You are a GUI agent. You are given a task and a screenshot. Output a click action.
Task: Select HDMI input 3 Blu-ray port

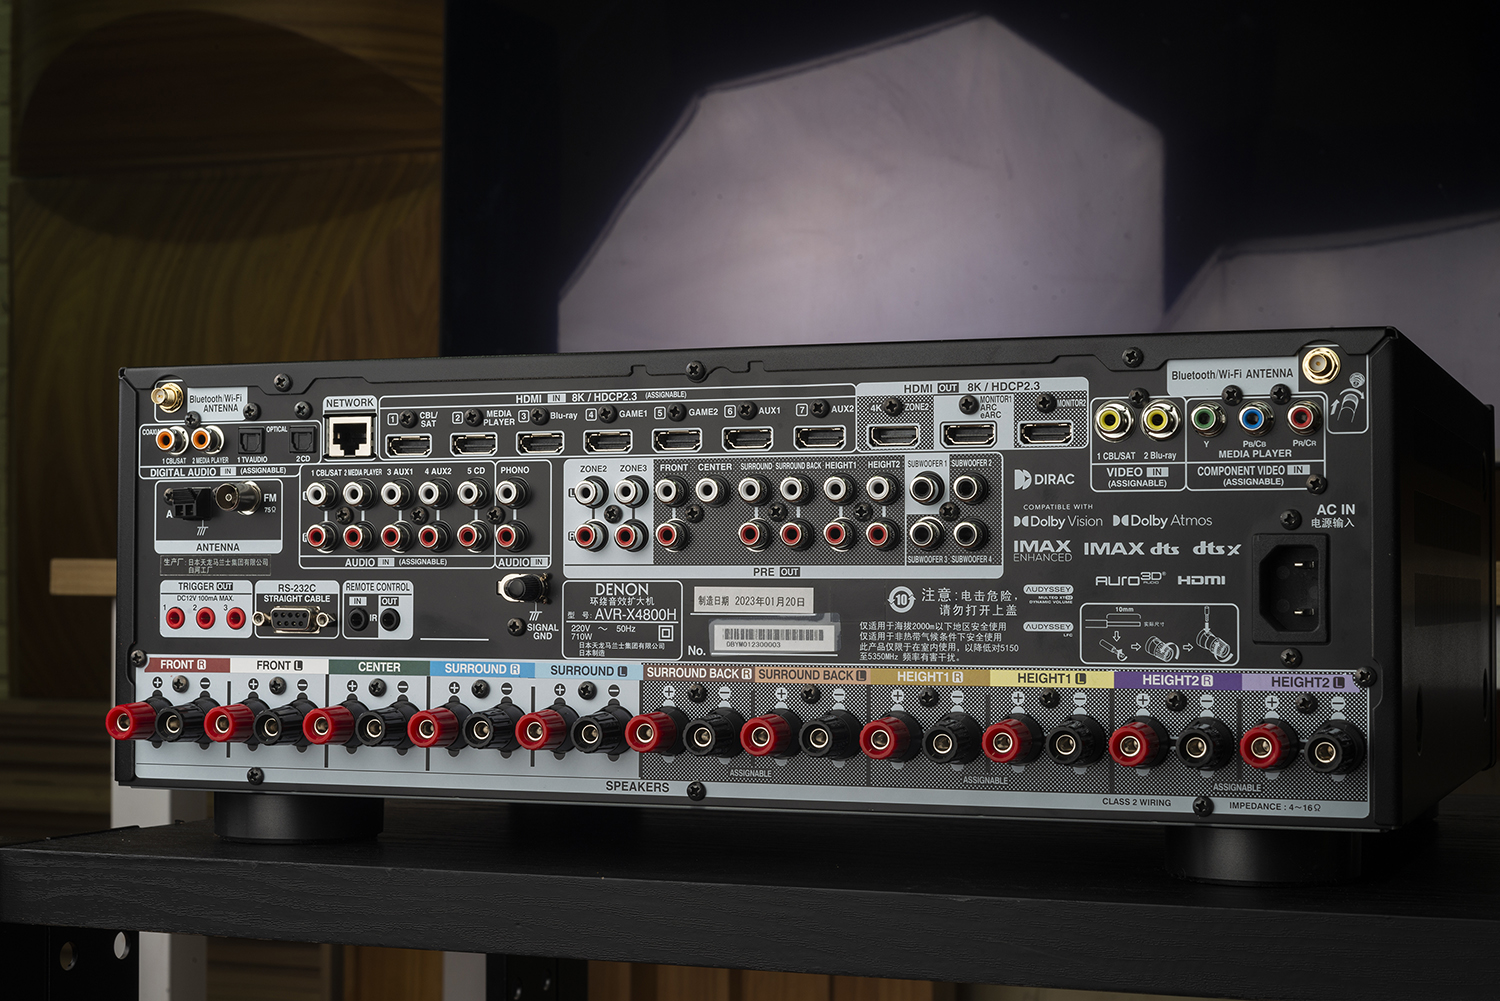coord(540,442)
